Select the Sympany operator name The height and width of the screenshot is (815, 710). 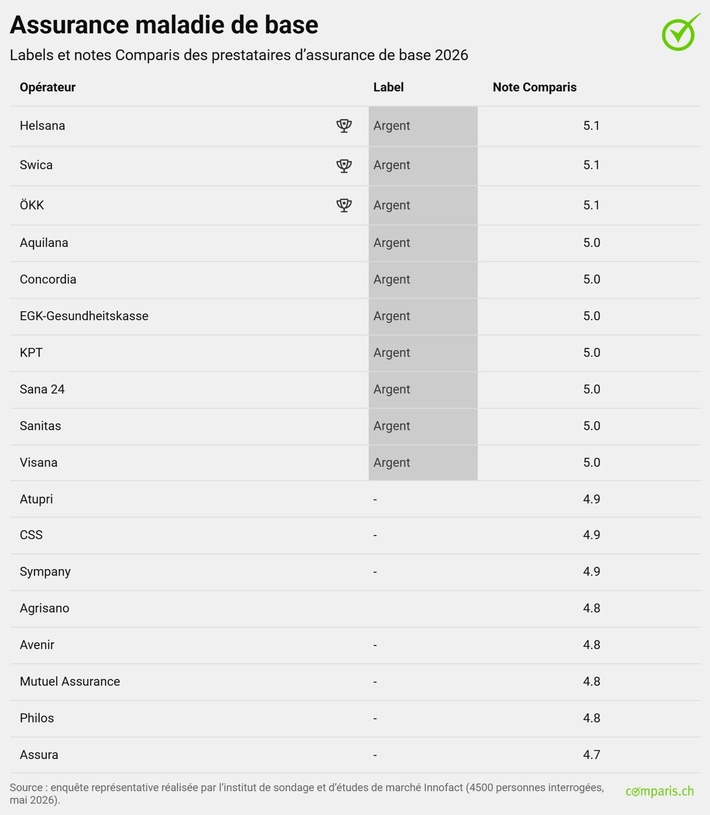[45, 572]
